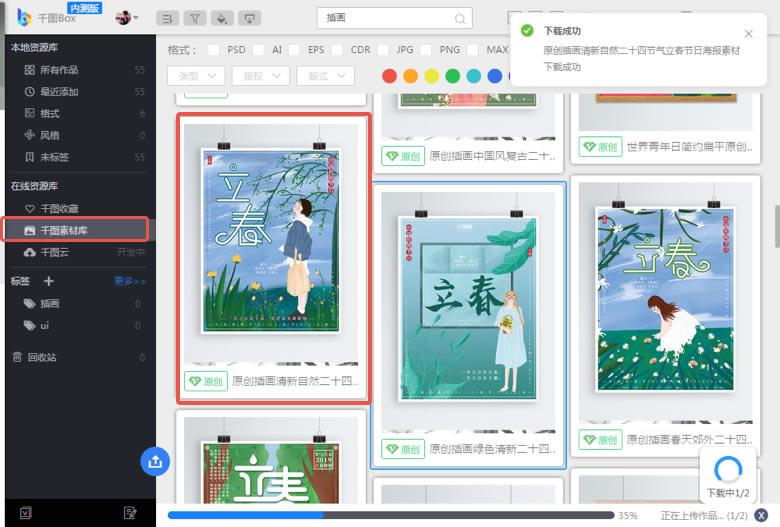Select the cyan color filter

pos(474,76)
